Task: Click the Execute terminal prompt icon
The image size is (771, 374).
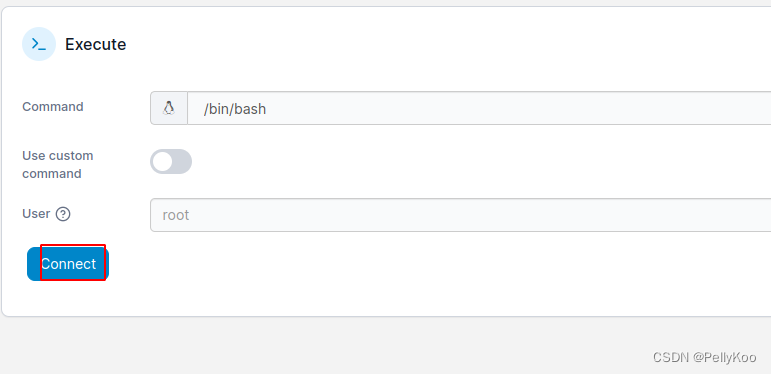Action: [39, 44]
